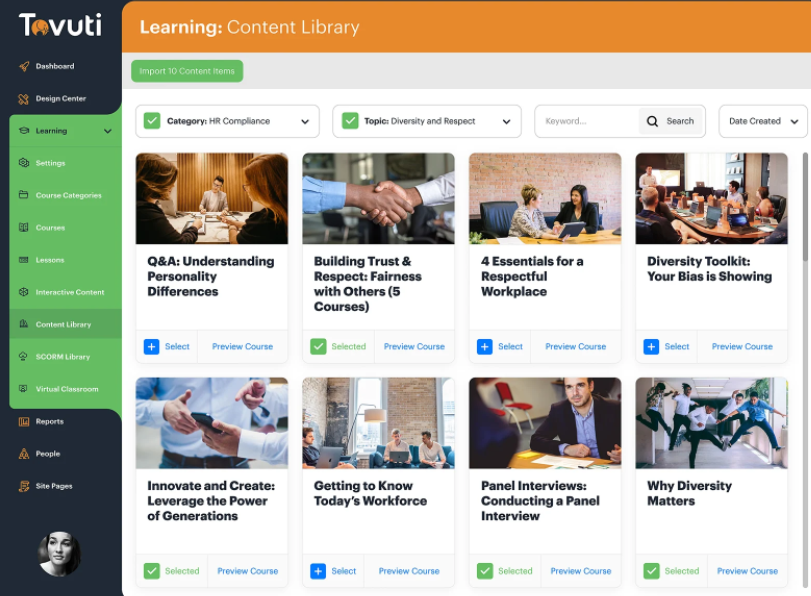The height and width of the screenshot is (596, 811).
Task: Click the user avatar photo
Action: (x=59, y=554)
